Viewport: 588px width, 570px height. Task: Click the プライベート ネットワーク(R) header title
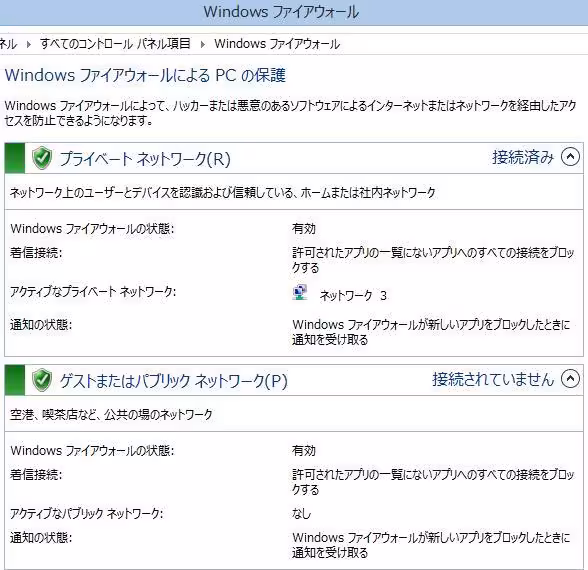145,159
